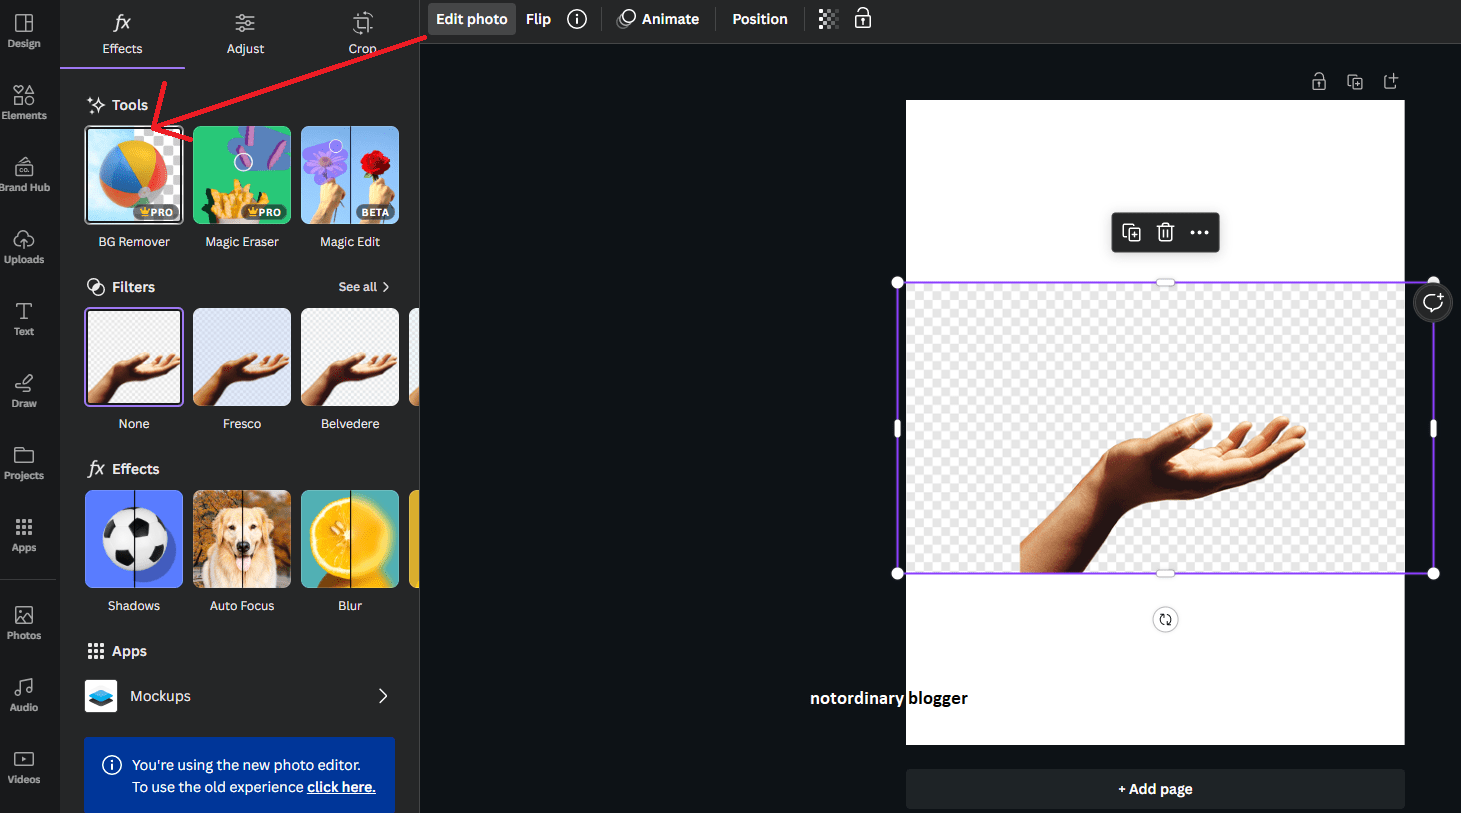The height and width of the screenshot is (813, 1461).
Task: Select the Magic Edit tool
Action: (x=349, y=174)
